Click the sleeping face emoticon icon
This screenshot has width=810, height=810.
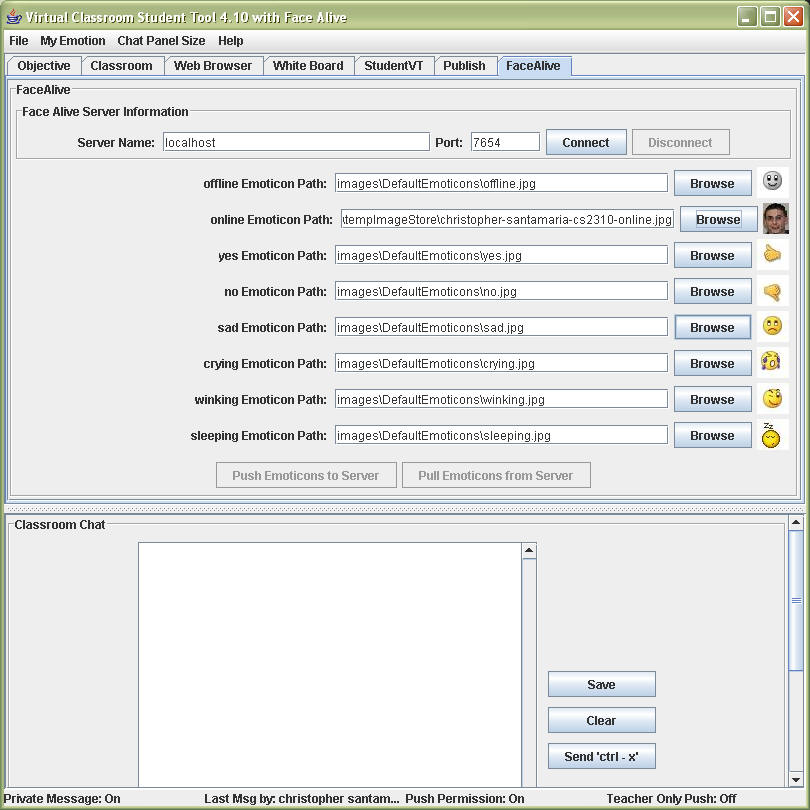tap(770, 435)
